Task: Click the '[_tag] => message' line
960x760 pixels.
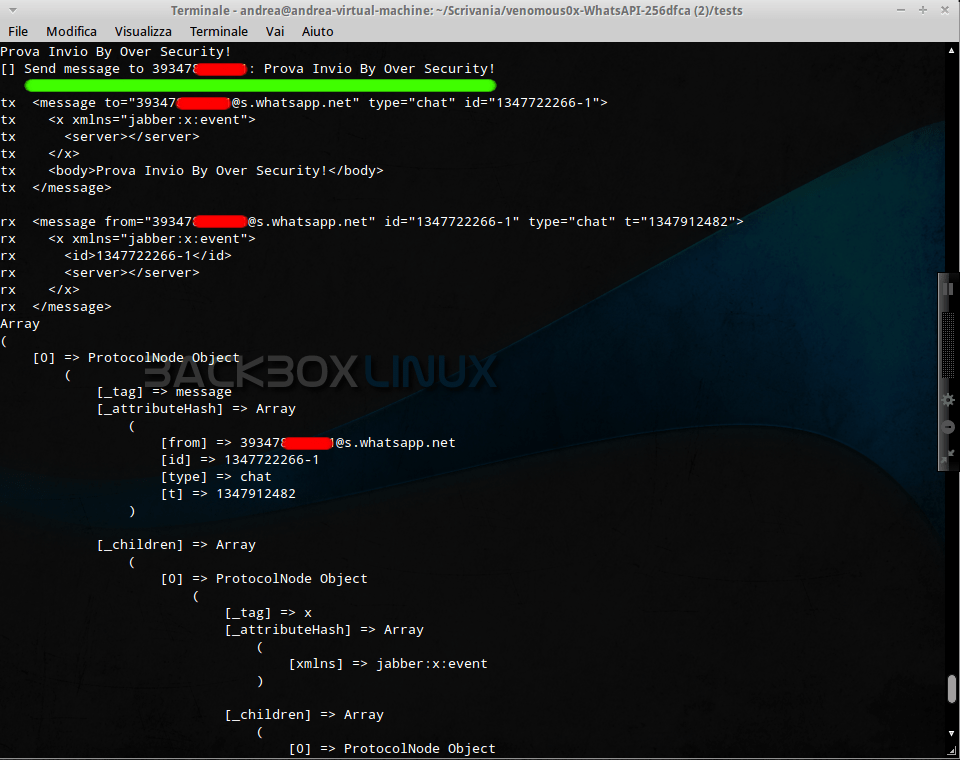Action: pos(164,392)
